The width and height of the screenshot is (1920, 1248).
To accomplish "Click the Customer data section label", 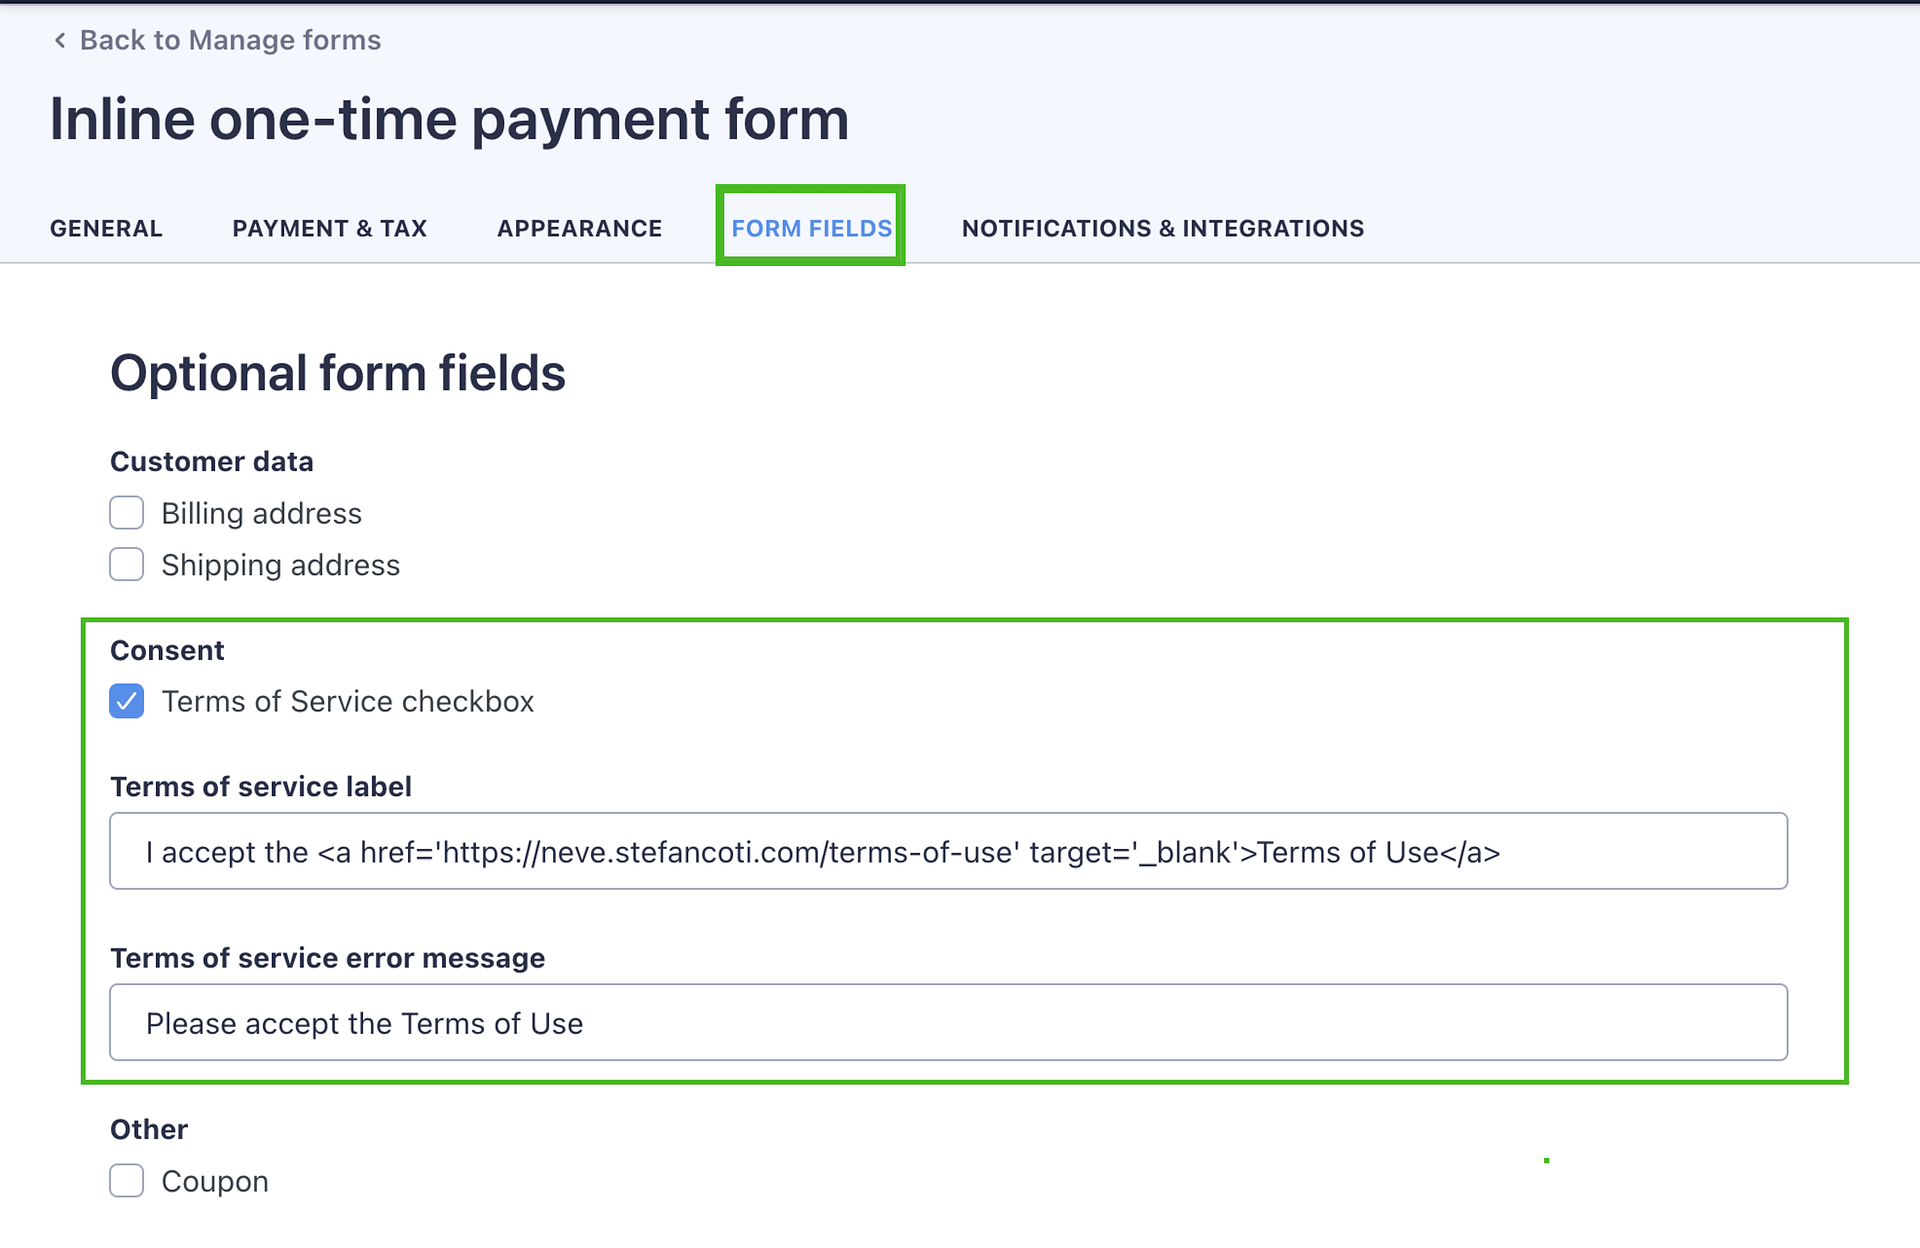I will (211, 461).
